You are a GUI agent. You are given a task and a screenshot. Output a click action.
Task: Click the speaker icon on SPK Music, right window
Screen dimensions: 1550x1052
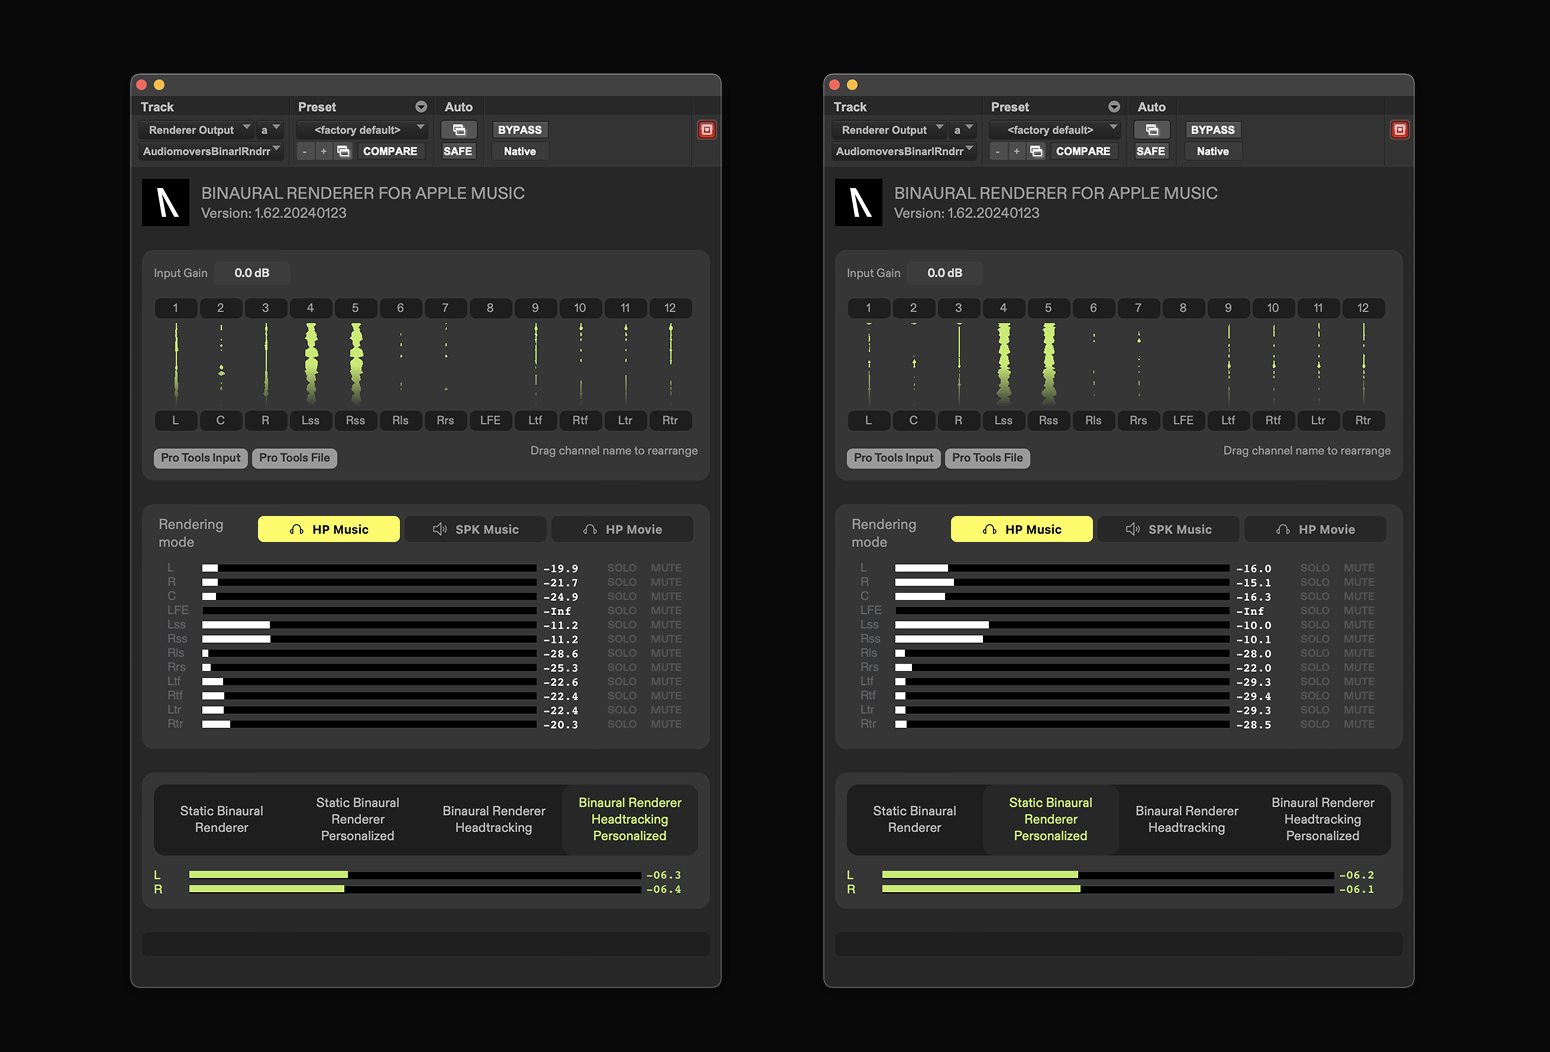click(x=1133, y=530)
